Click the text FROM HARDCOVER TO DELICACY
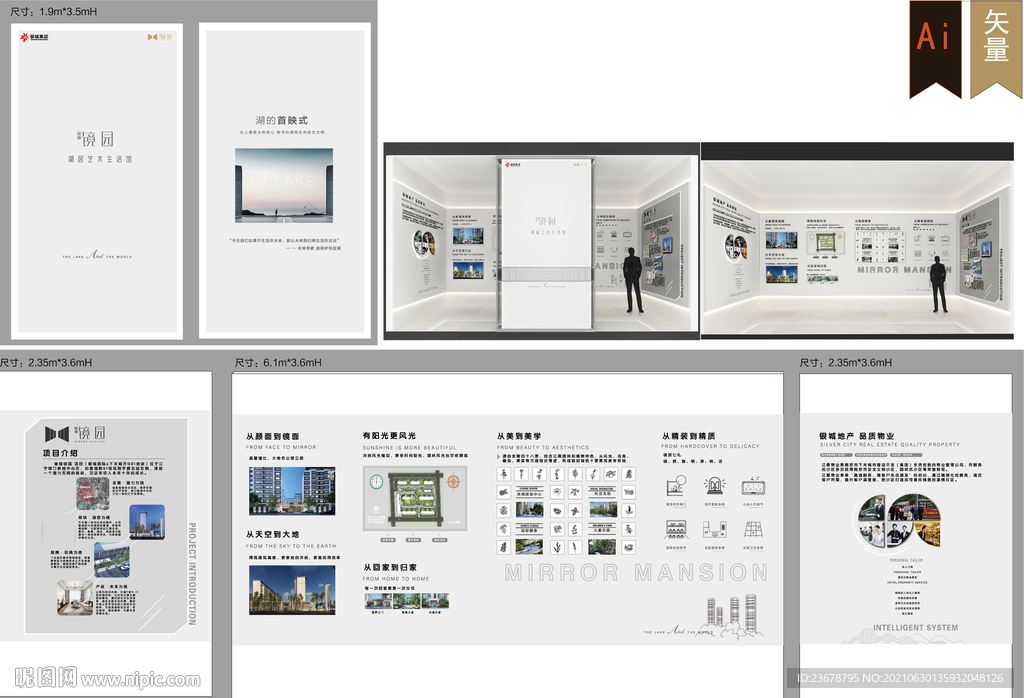Screen dimensions: 1024x698 pyautogui.click(x=711, y=447)
